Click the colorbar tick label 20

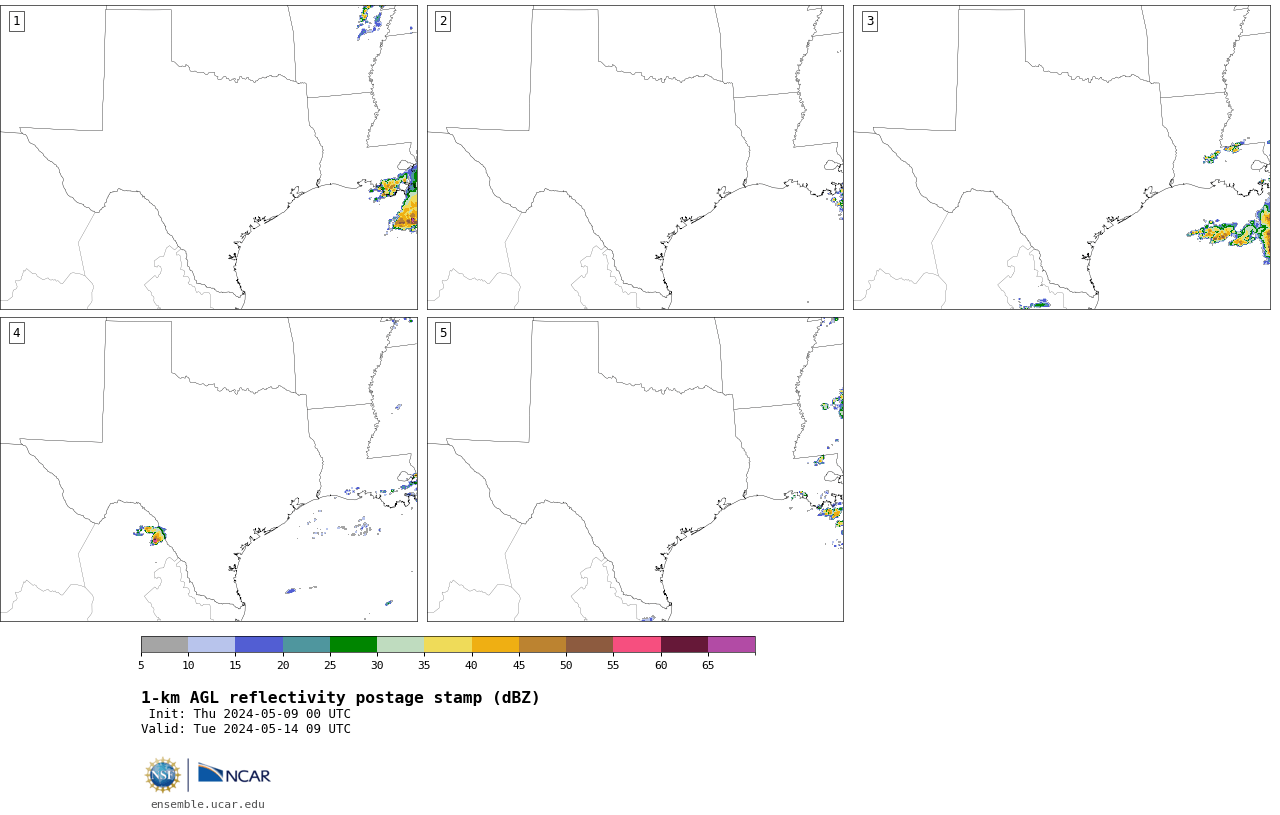pyautogui.click(x=283, y=665)
